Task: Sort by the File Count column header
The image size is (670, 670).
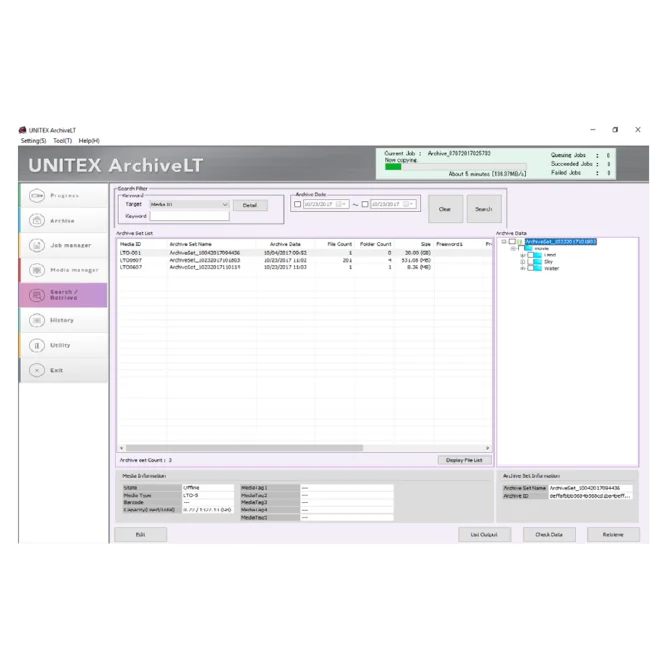Action: pos(334,244)
